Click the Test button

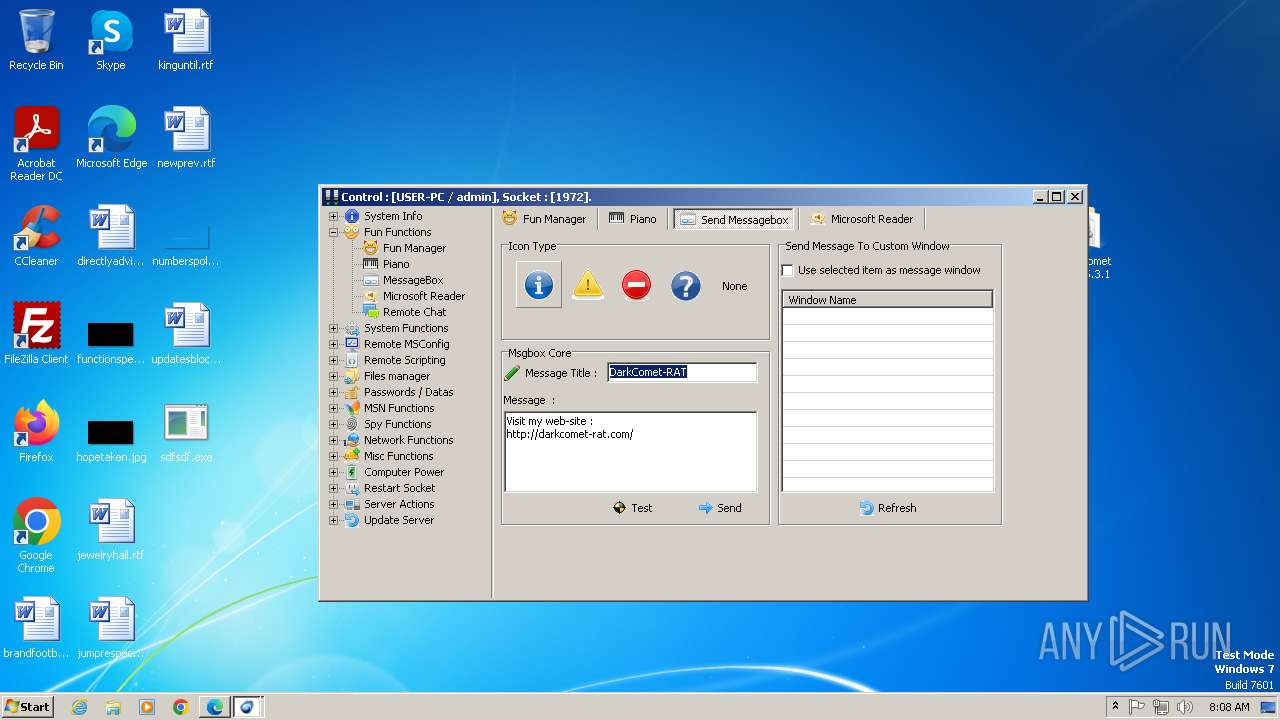pyautogui.click(x=632, y=508)
